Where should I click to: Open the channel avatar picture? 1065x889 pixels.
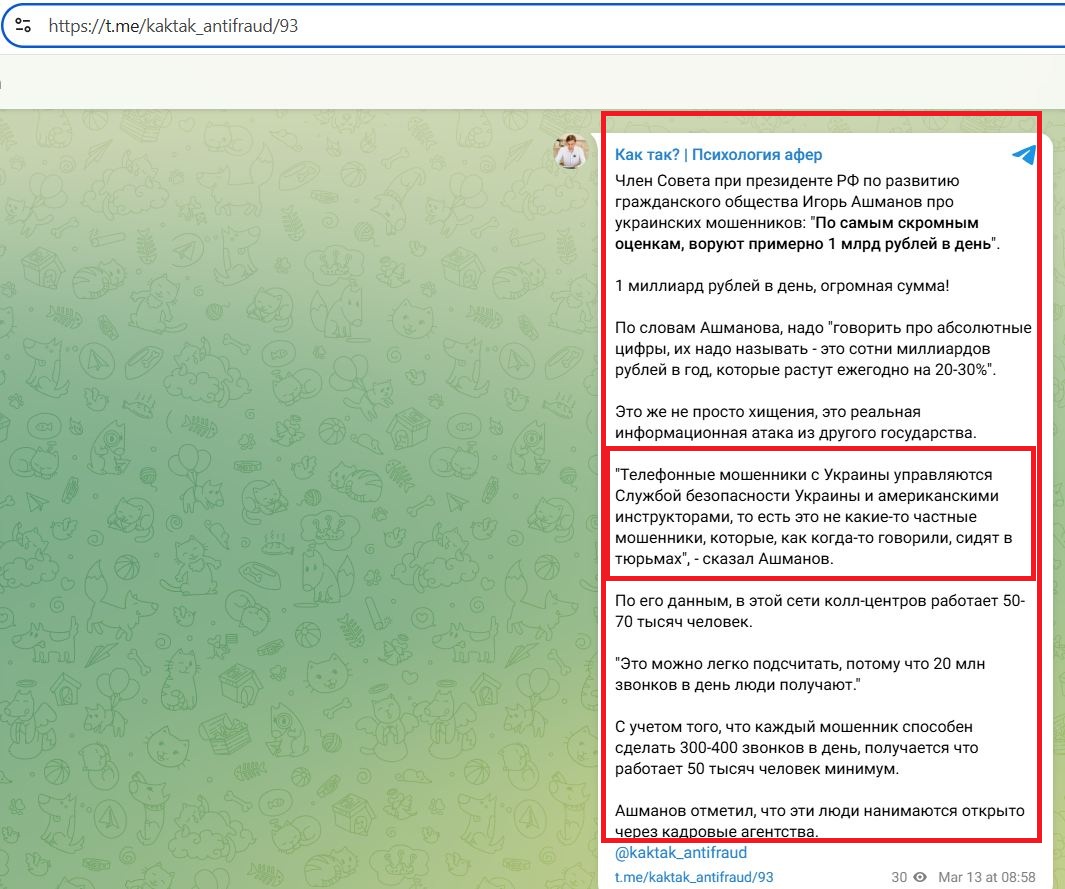tap(571, 152)
